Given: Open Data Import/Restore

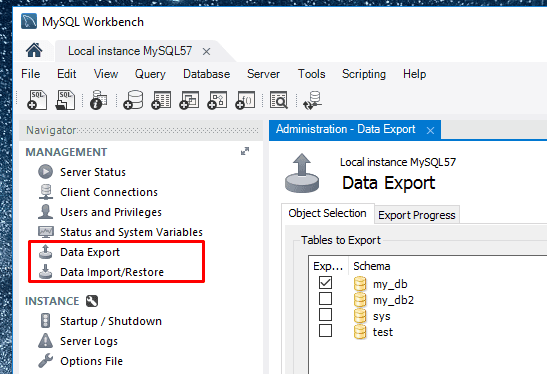Looking at the screenshot, I should tap(112, 272).
